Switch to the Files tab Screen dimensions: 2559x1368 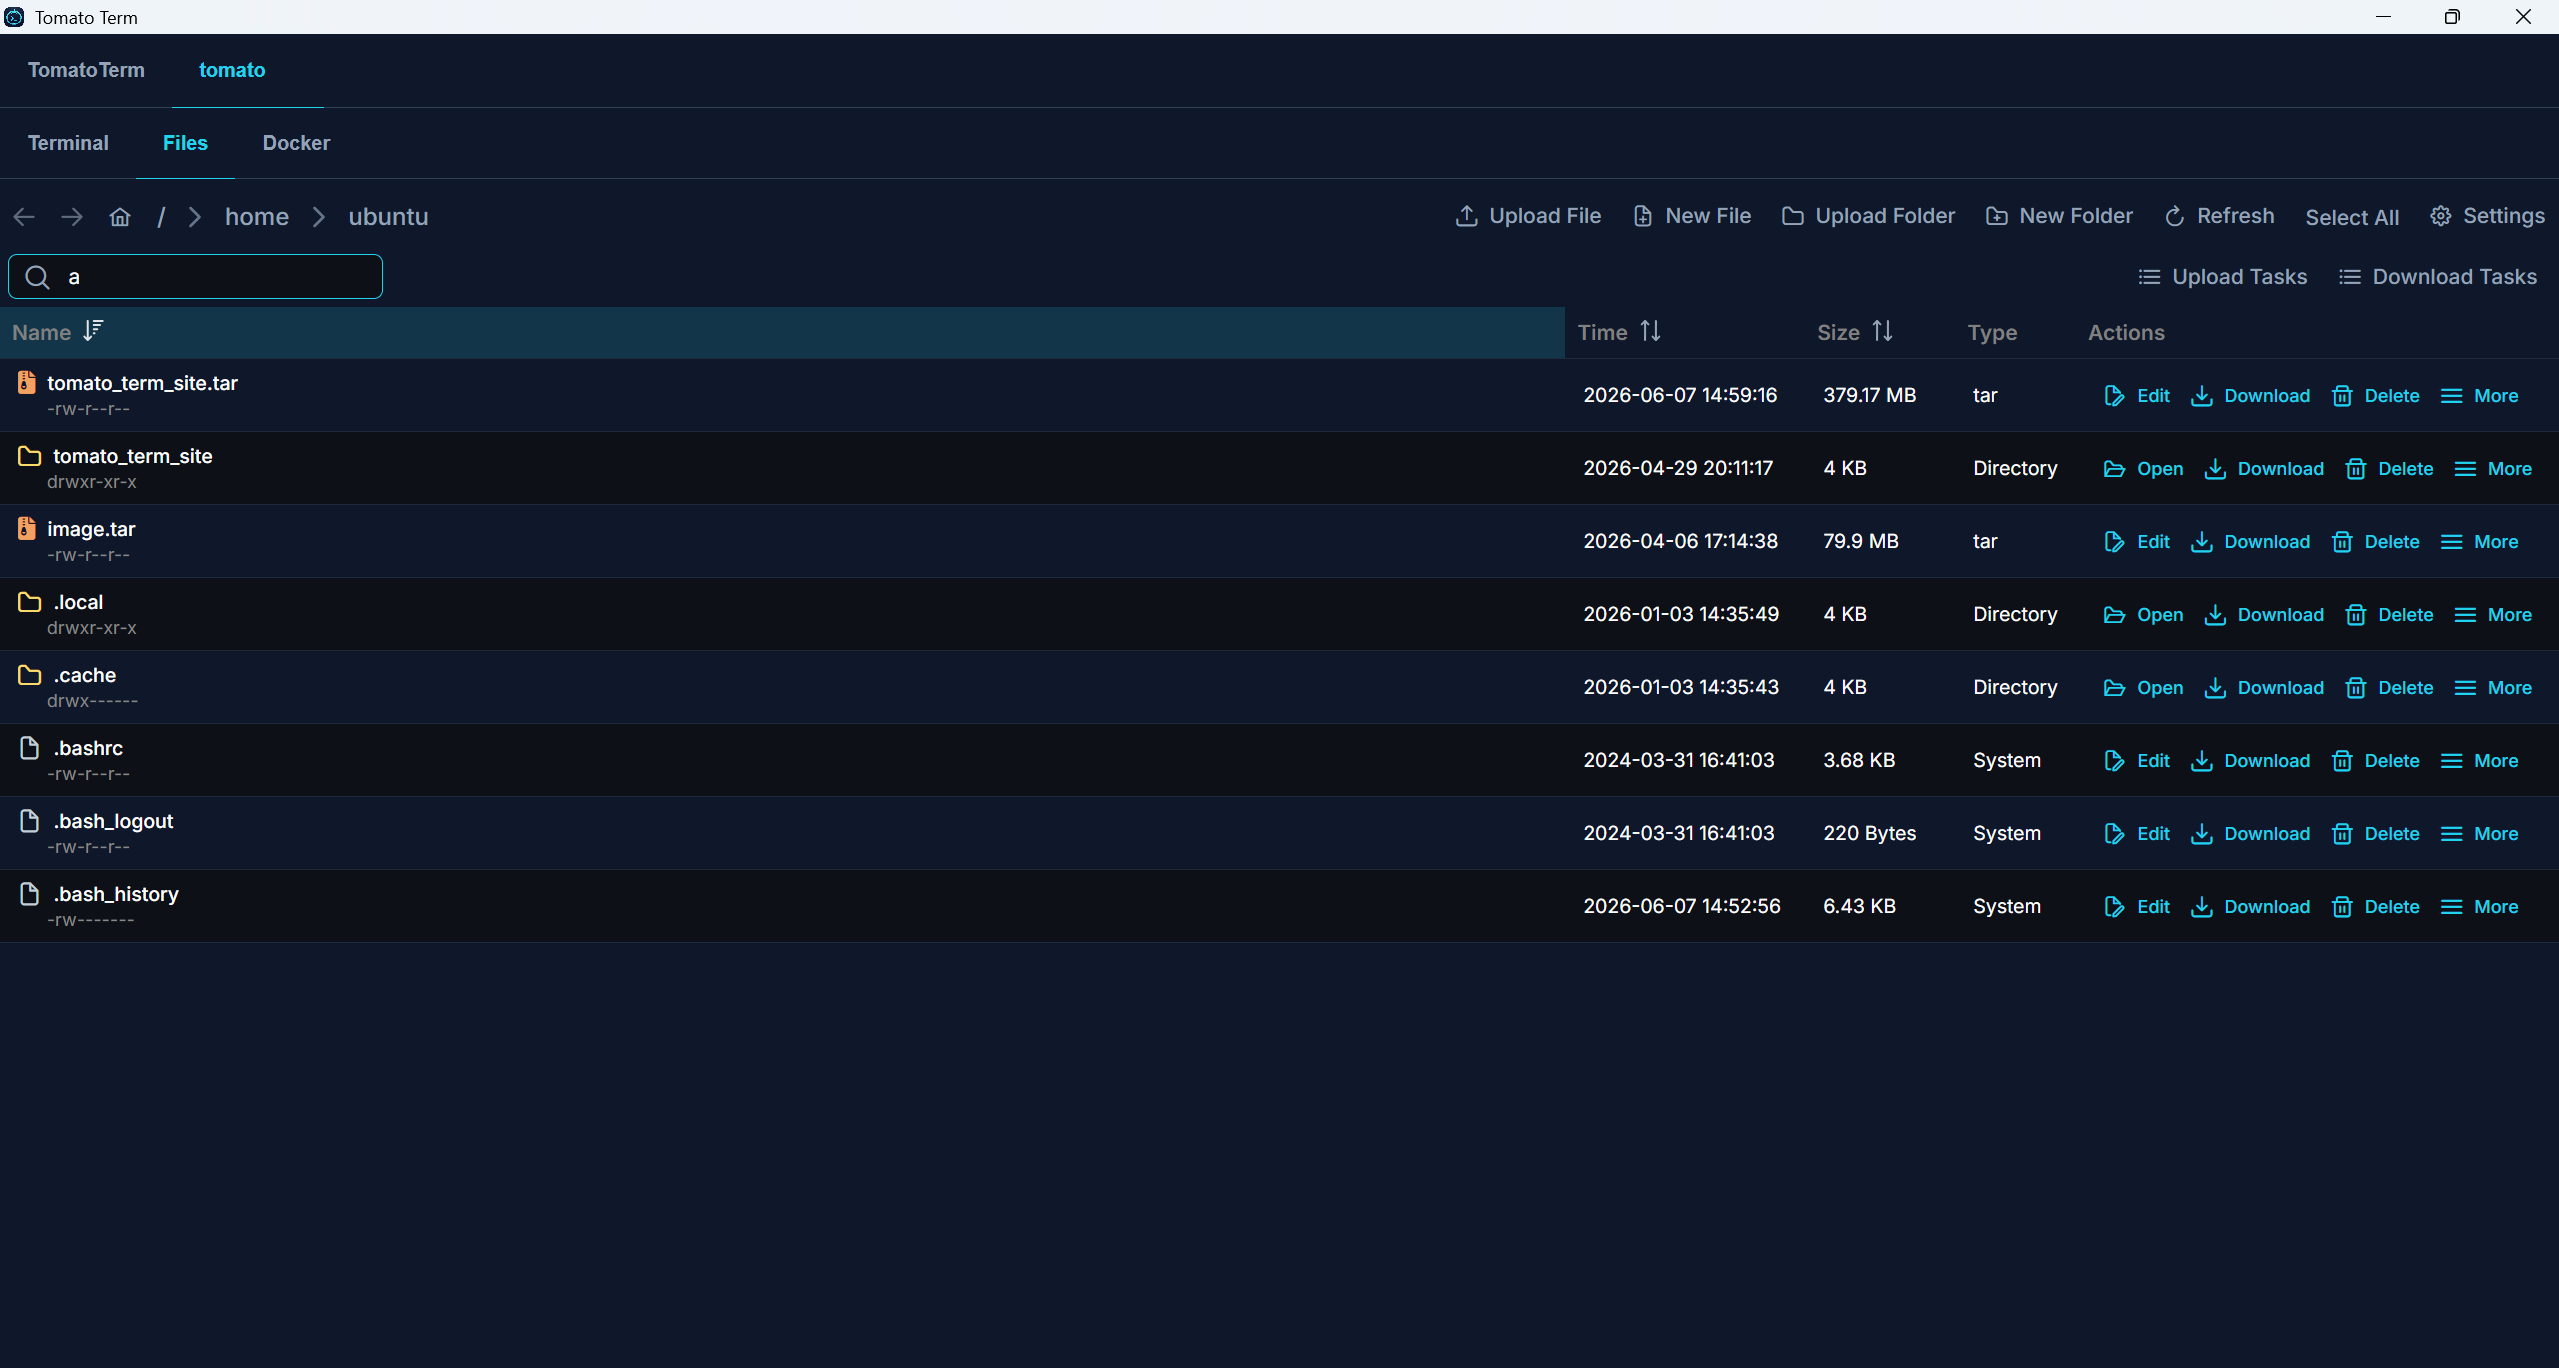pos(185,143)
